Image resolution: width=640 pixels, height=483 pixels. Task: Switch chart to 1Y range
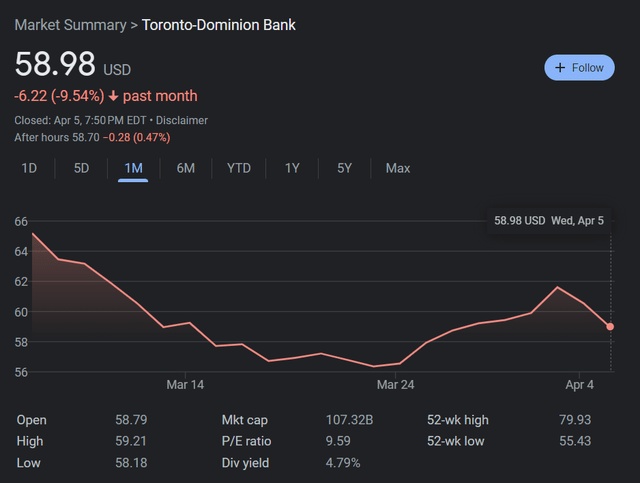(292, 168)
